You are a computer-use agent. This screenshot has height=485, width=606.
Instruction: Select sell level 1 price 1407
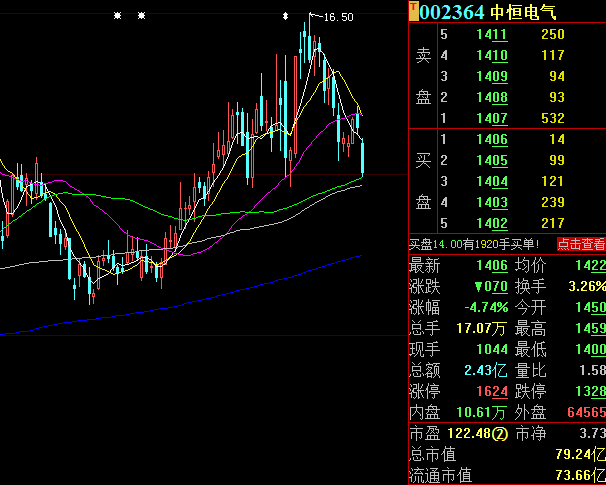click(x=491, y=119)
